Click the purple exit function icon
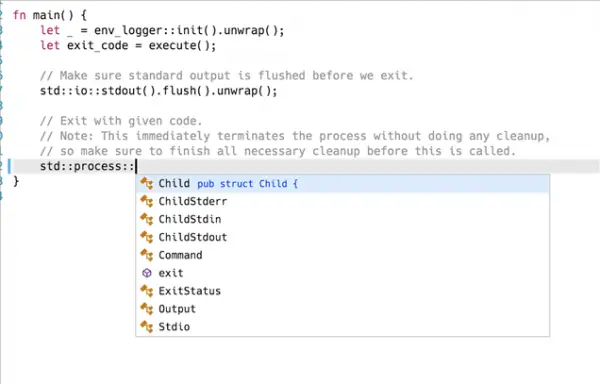The width and height of the screenshot is (600, 384). coord(147,273)
